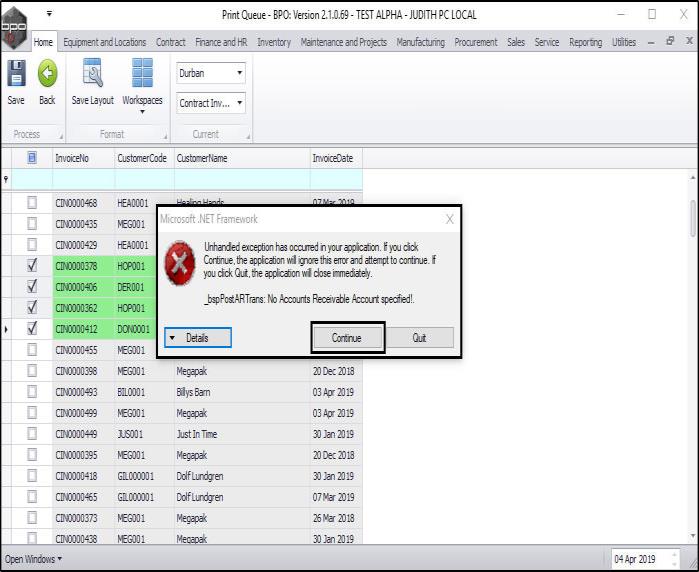Image resolution: width=699 pixels, height=572 pixels.
Task: Expand the Format group launcher
Action: point(165,136)
